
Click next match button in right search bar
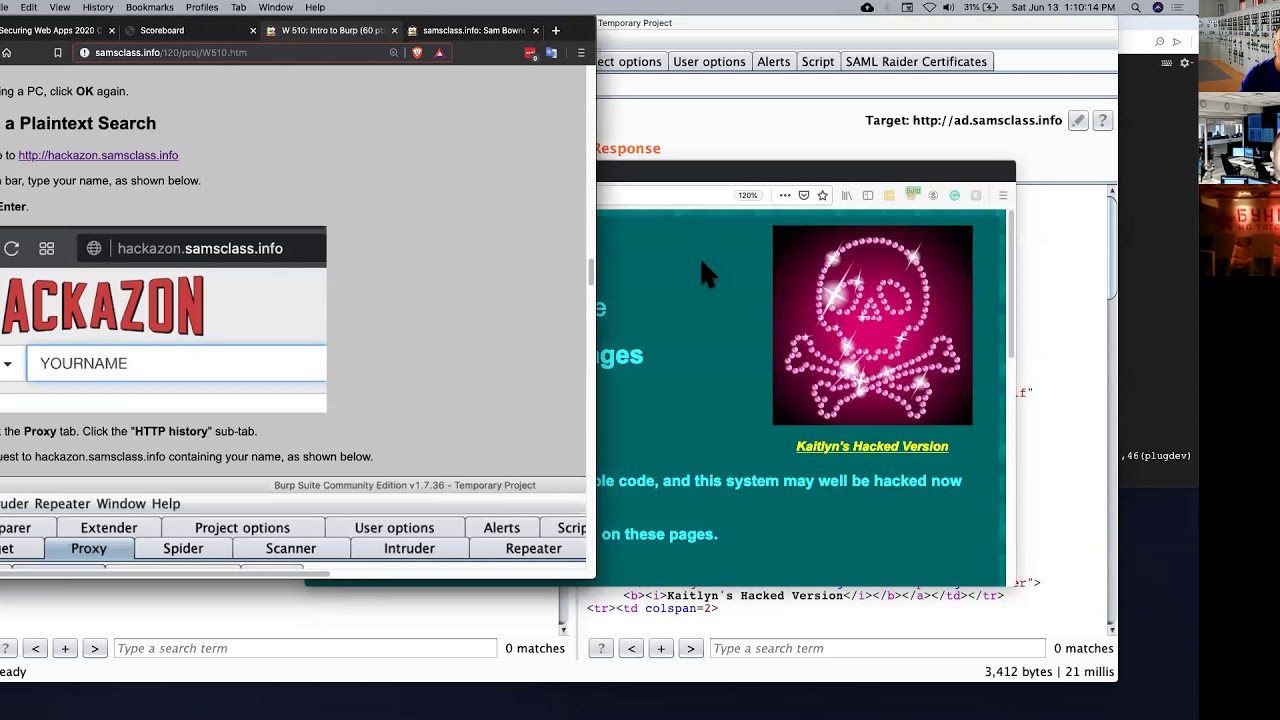point(690,649)
